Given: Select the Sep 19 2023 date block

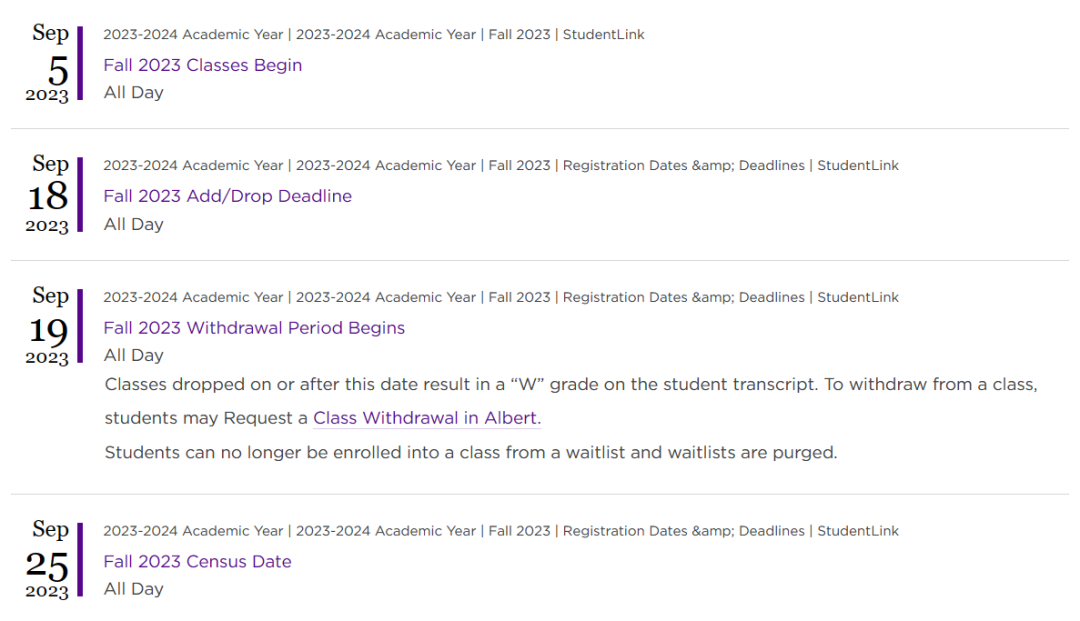Looking at the screenshot, I should tap(48, 326).
